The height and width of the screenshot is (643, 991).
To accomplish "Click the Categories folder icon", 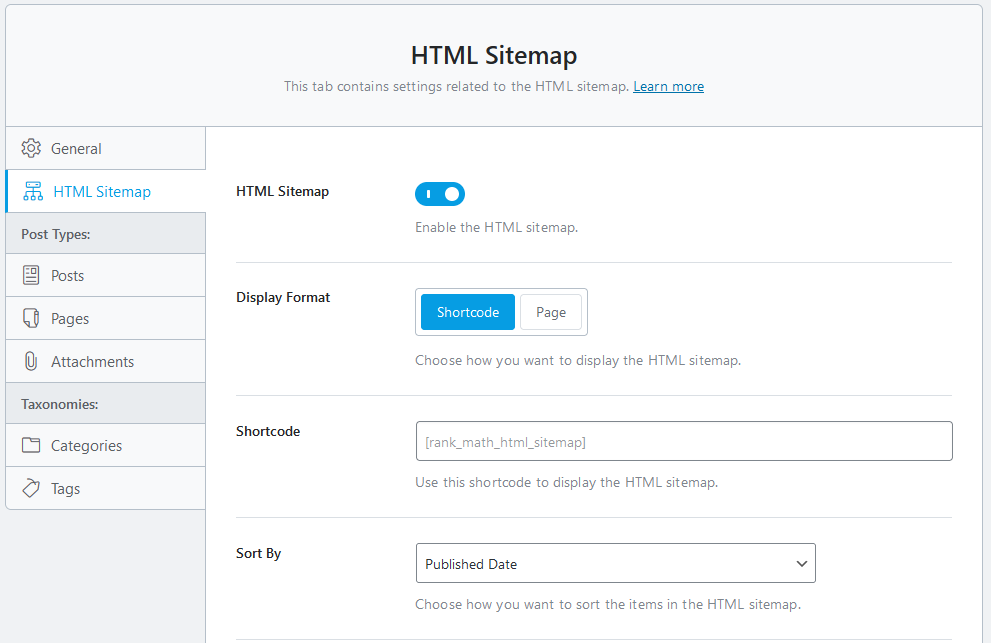I will [31, 445].
